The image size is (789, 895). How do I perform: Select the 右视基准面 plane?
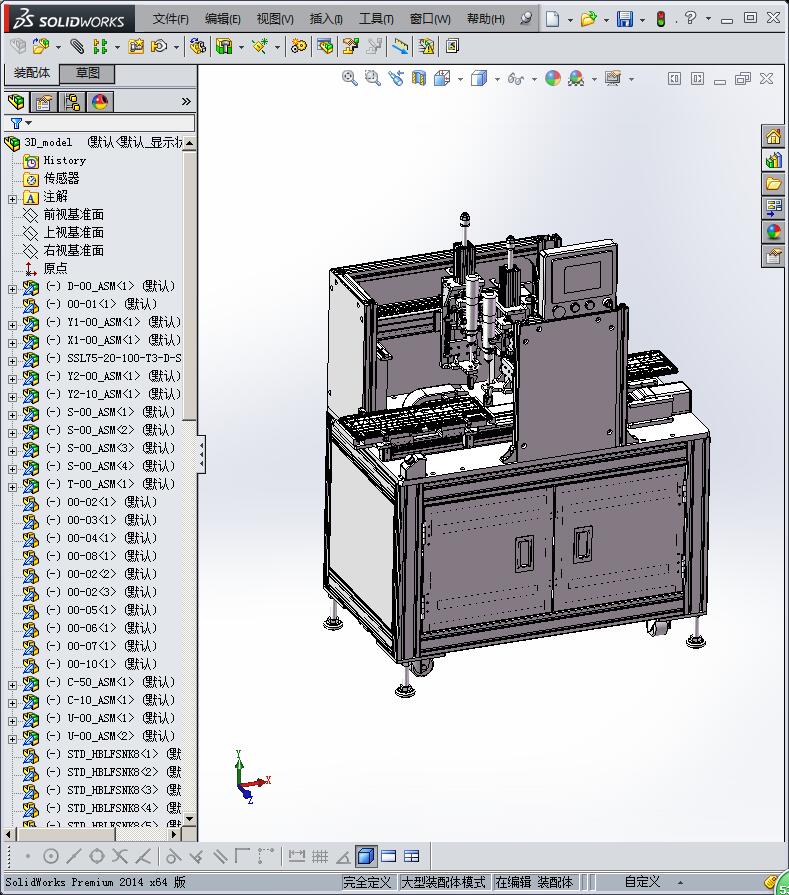[74, 251]
